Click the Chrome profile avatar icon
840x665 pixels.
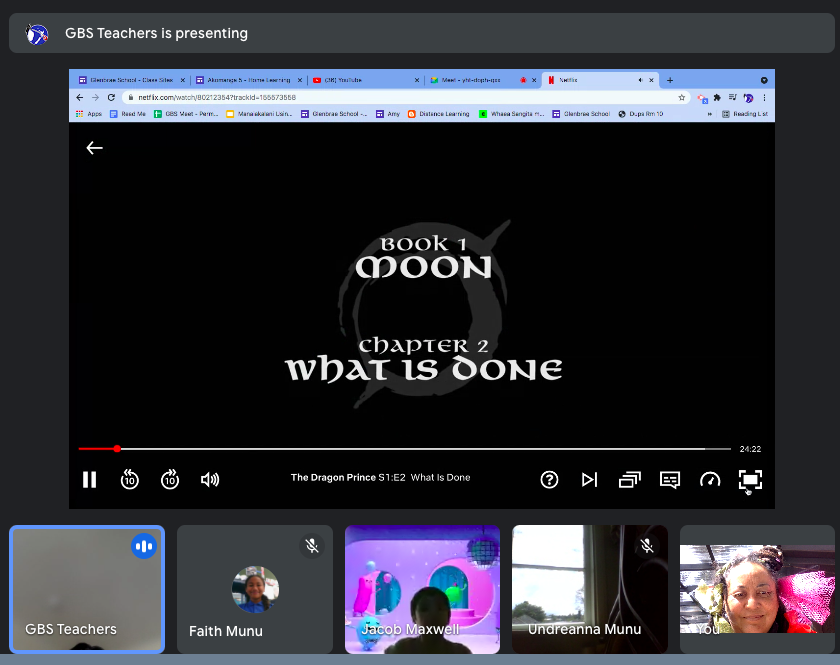point(748,98)
